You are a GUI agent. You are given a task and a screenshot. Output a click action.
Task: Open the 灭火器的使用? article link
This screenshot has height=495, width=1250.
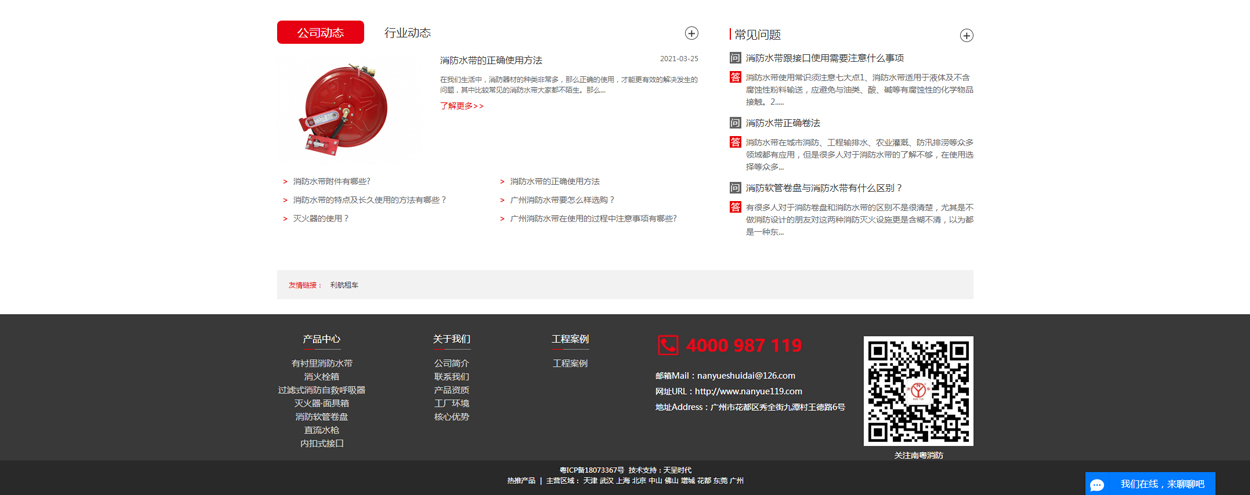pos(320,218)
